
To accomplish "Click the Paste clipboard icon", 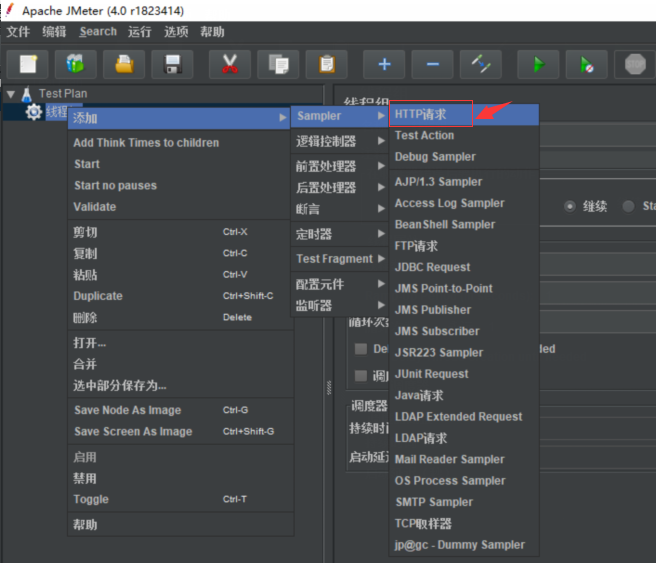I will [x=326, y=64].
